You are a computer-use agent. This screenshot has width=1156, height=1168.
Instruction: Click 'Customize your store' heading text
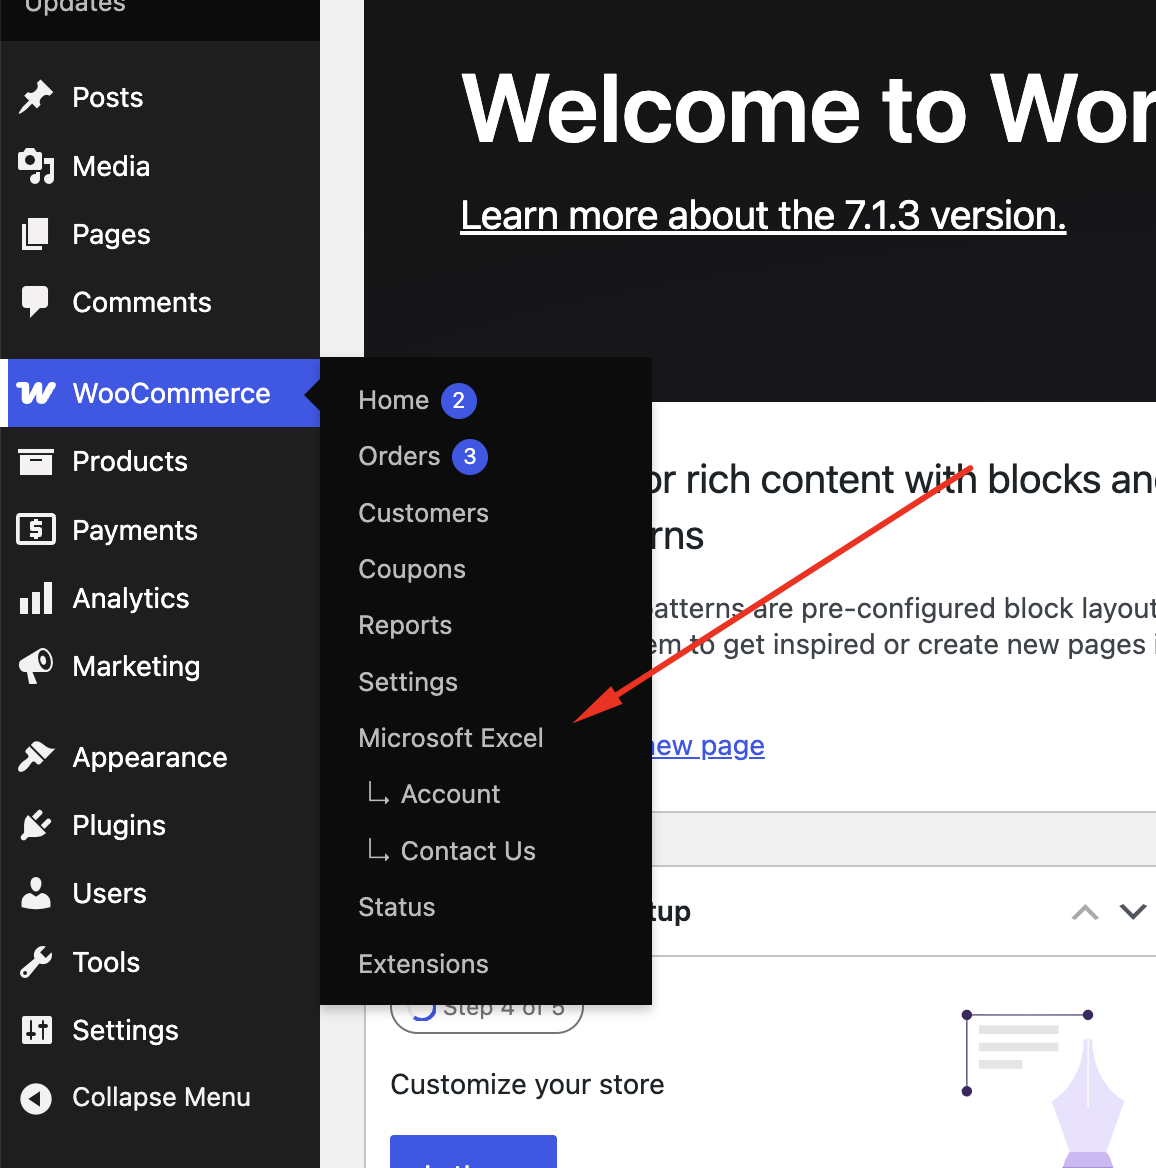[527, 1085]
